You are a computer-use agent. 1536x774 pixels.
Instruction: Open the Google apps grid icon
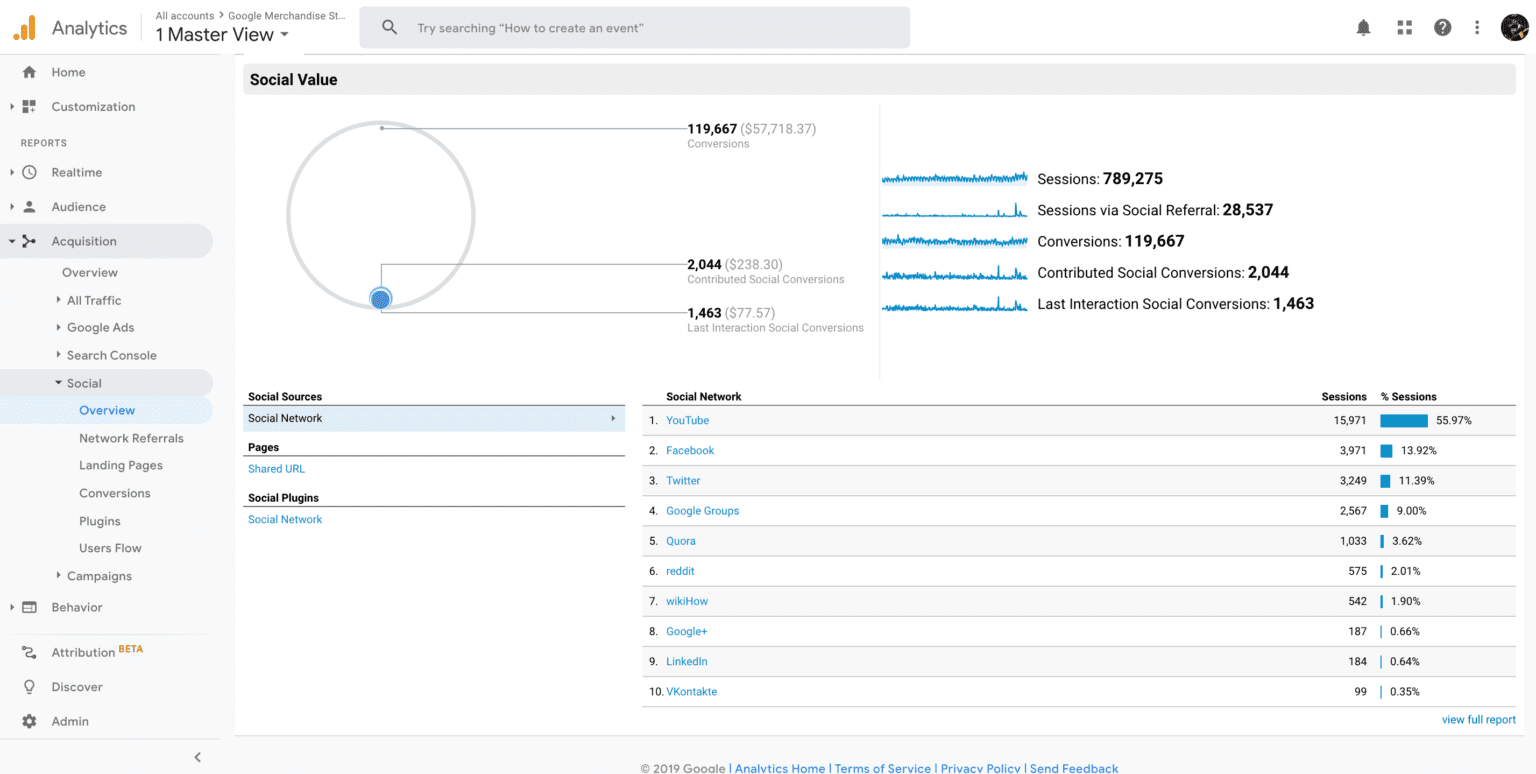(x=1404, y=28)
